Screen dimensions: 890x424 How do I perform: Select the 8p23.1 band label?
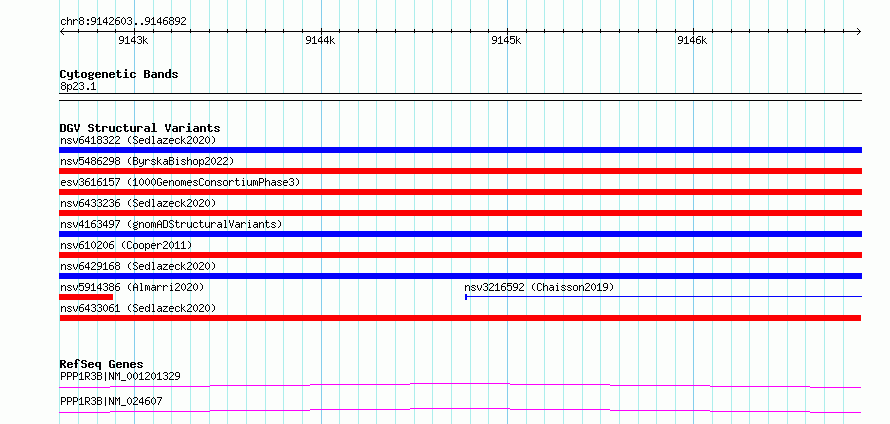(x=78, y=87)
